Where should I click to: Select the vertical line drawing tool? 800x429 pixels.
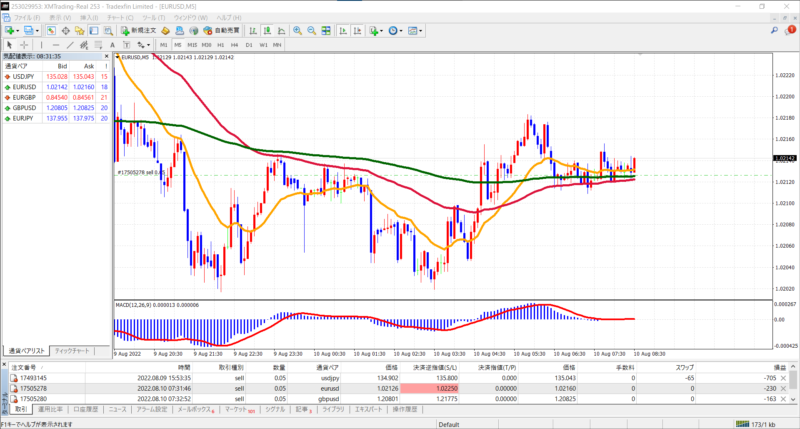point(41,45)
